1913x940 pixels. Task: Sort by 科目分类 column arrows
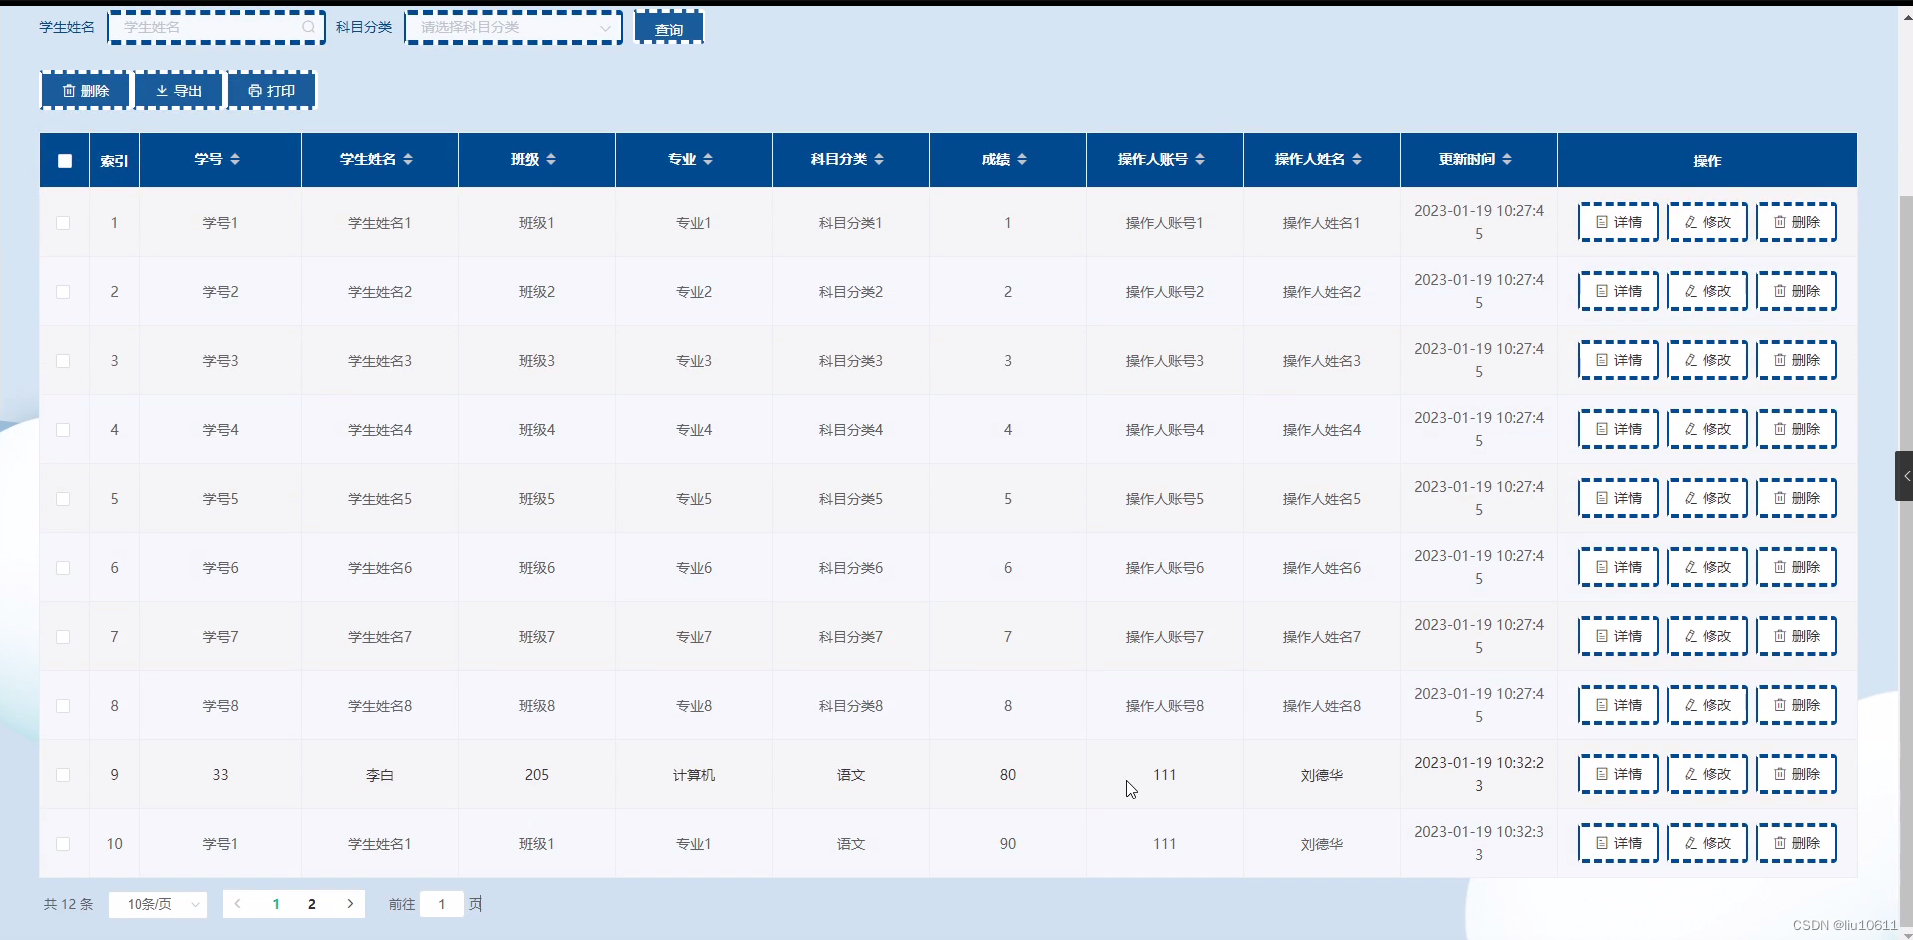[879, 159]
